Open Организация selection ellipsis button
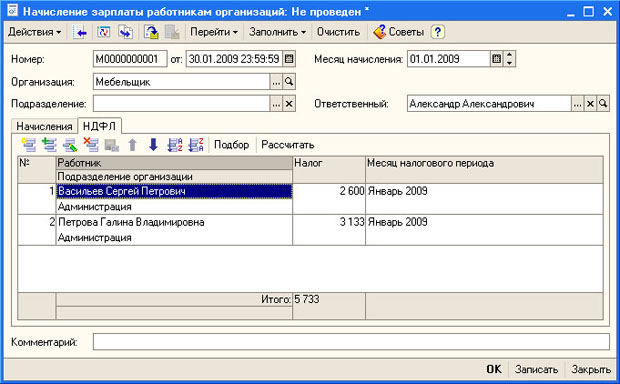The height and width of the screenshot is (384, 620). [276, 82]
